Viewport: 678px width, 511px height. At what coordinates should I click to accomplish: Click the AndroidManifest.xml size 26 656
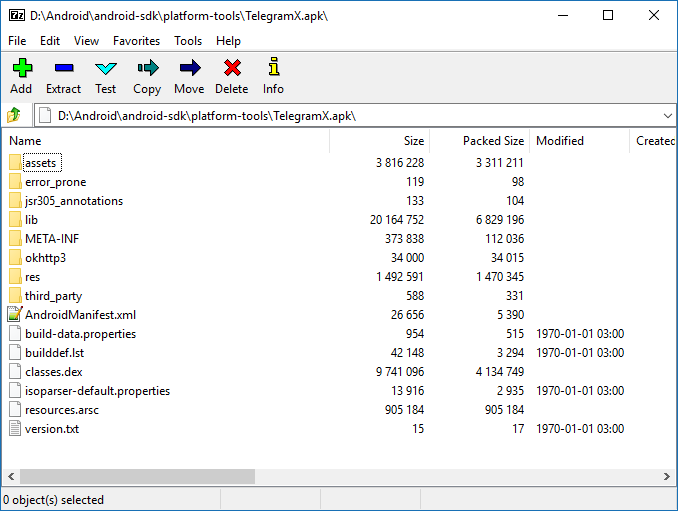(407, 315)
